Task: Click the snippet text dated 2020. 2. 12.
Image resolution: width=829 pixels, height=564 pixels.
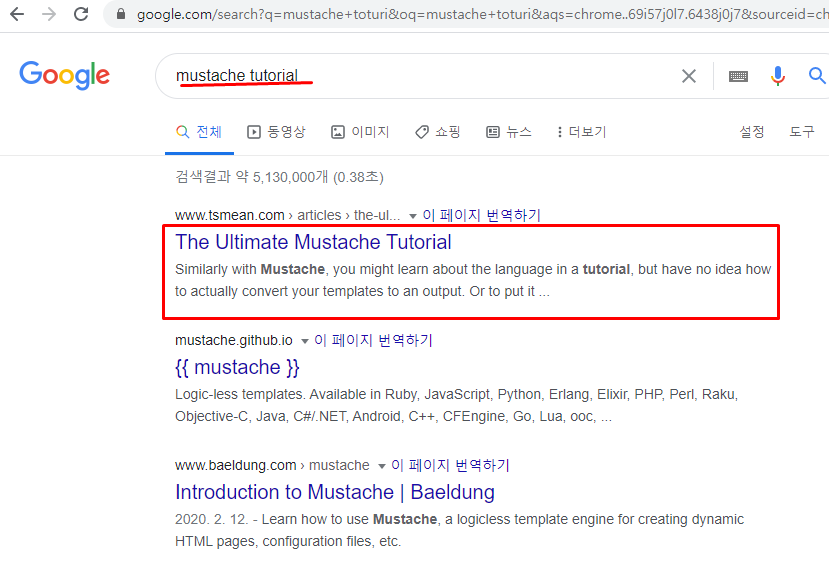Action: tap(459, 530)
